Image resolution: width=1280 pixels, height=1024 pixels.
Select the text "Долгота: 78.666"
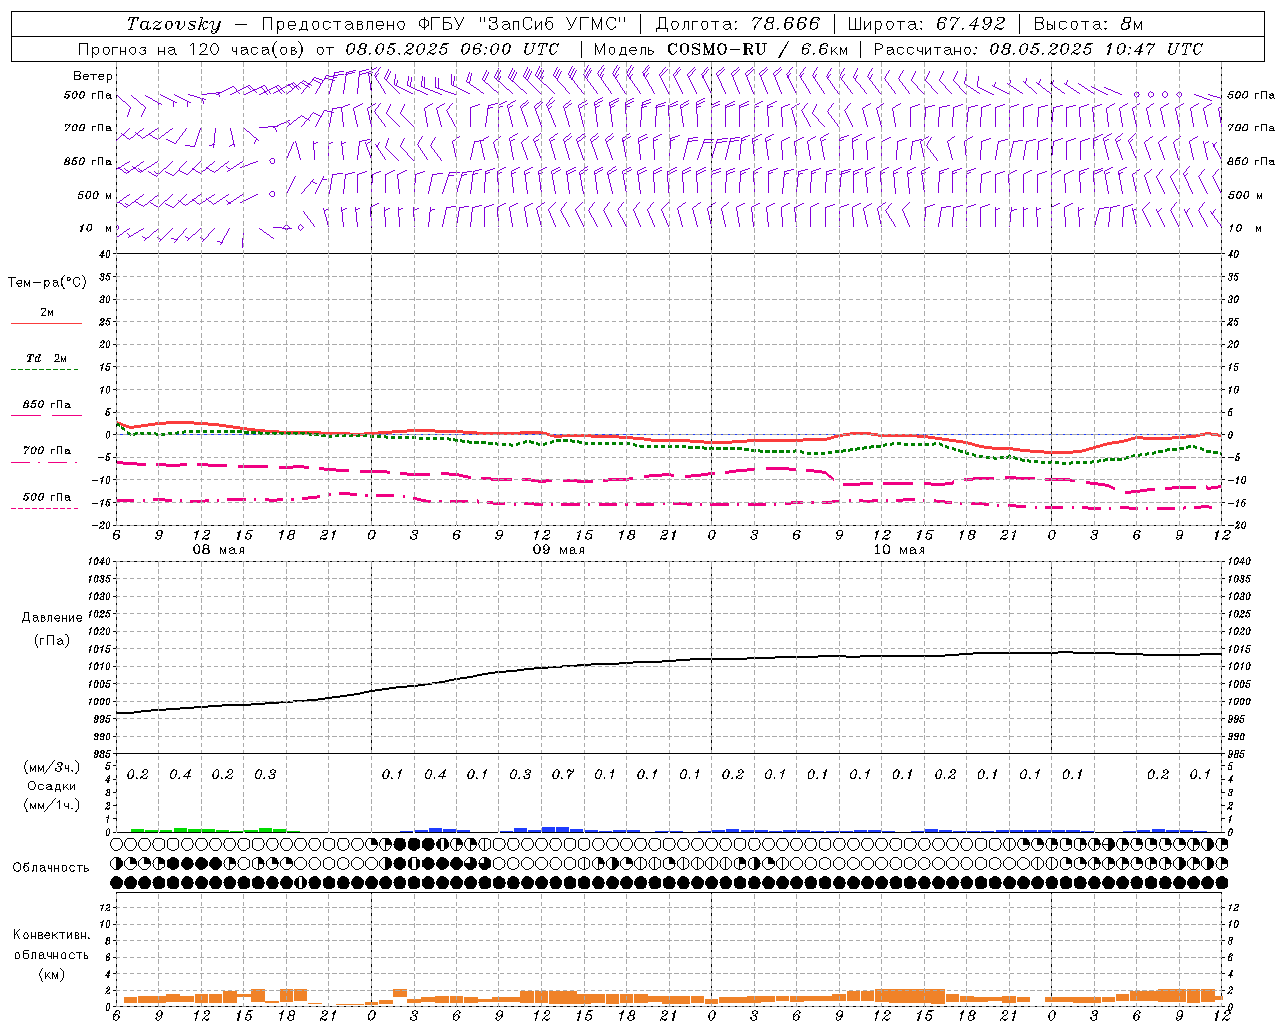point(738,24)
